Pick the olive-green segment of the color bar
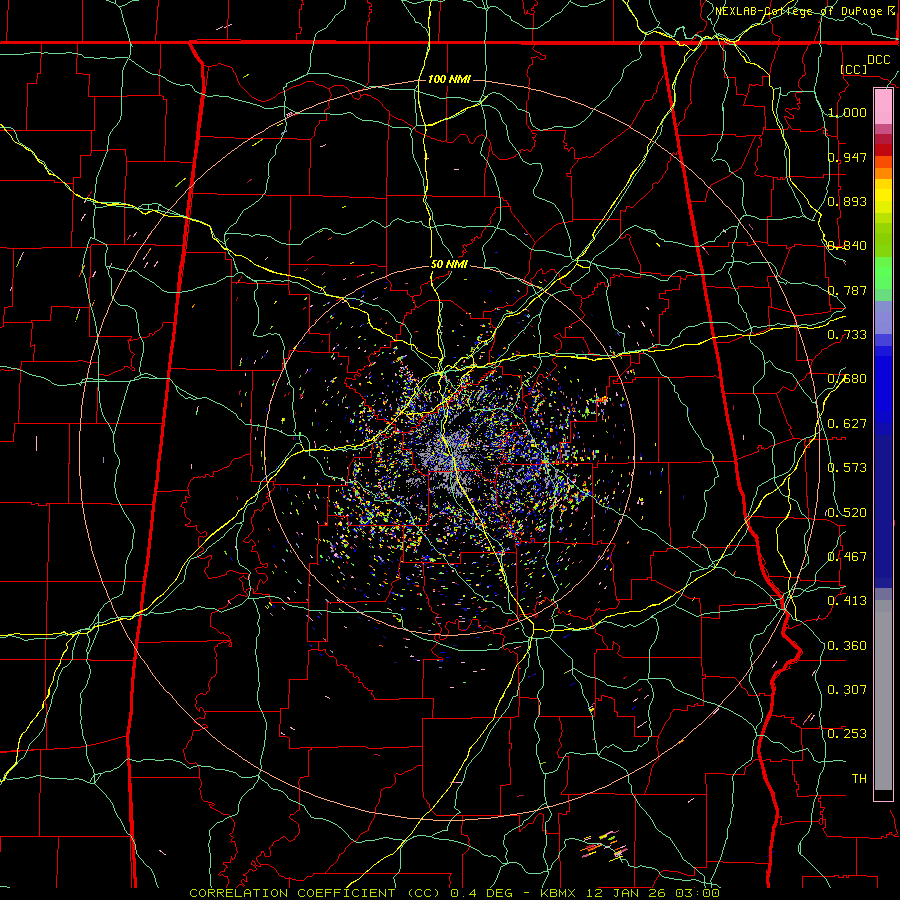The height and width of the screenshot is (900, 900). [883, 239]
